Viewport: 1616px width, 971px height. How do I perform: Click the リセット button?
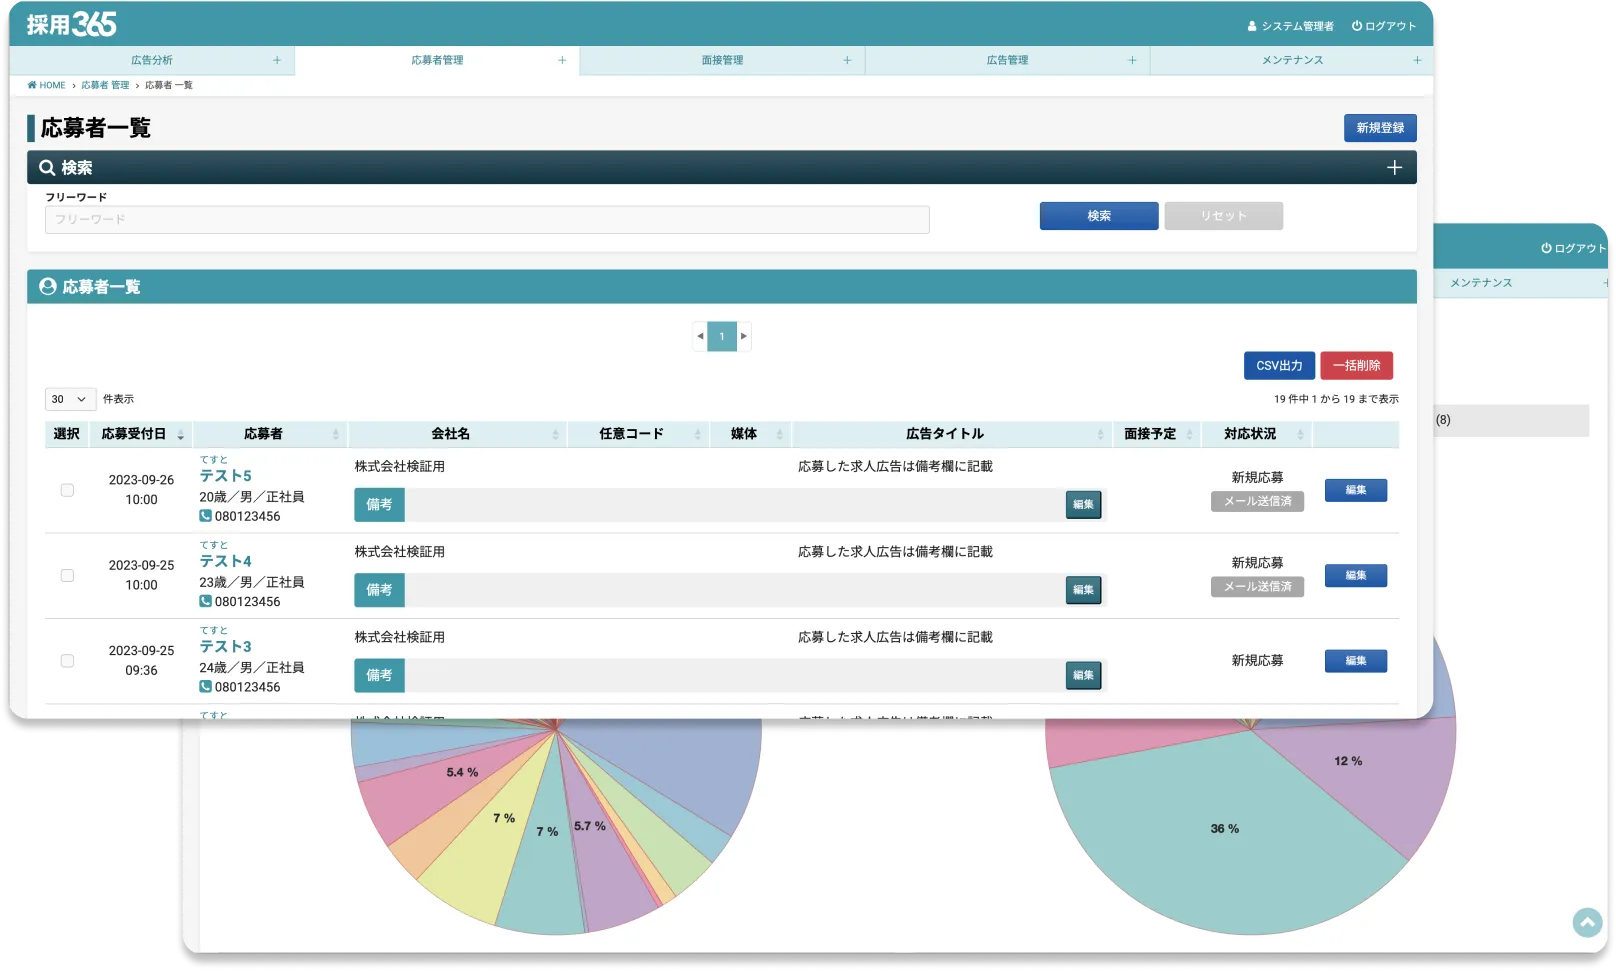pyautogui.click(x=1223, y=216)
